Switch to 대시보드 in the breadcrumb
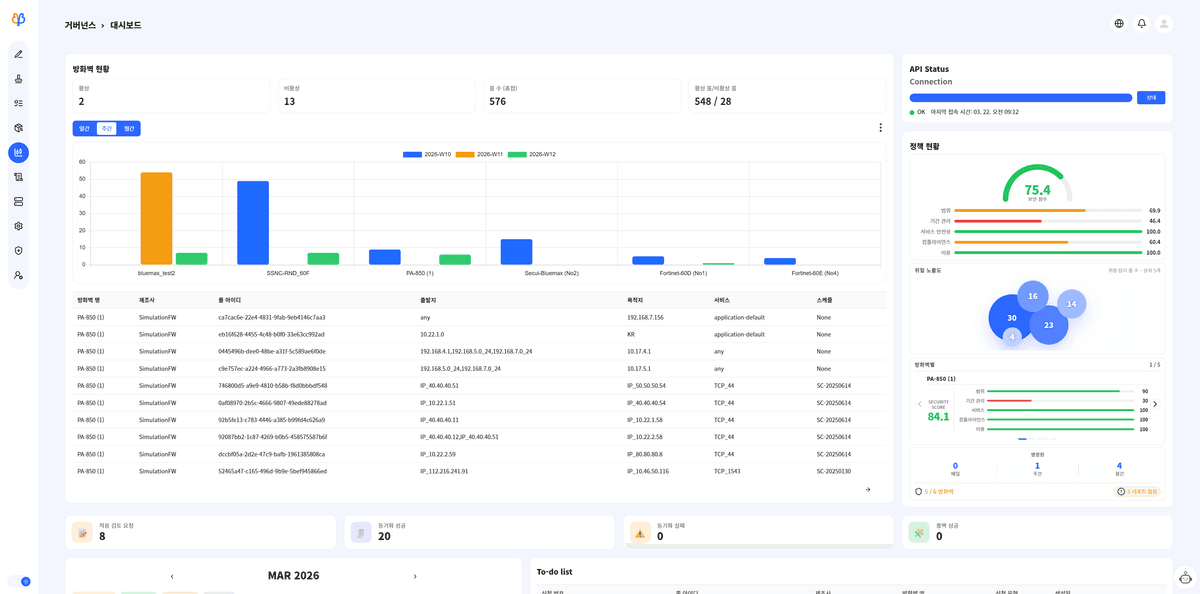 [x=124, y=26]
